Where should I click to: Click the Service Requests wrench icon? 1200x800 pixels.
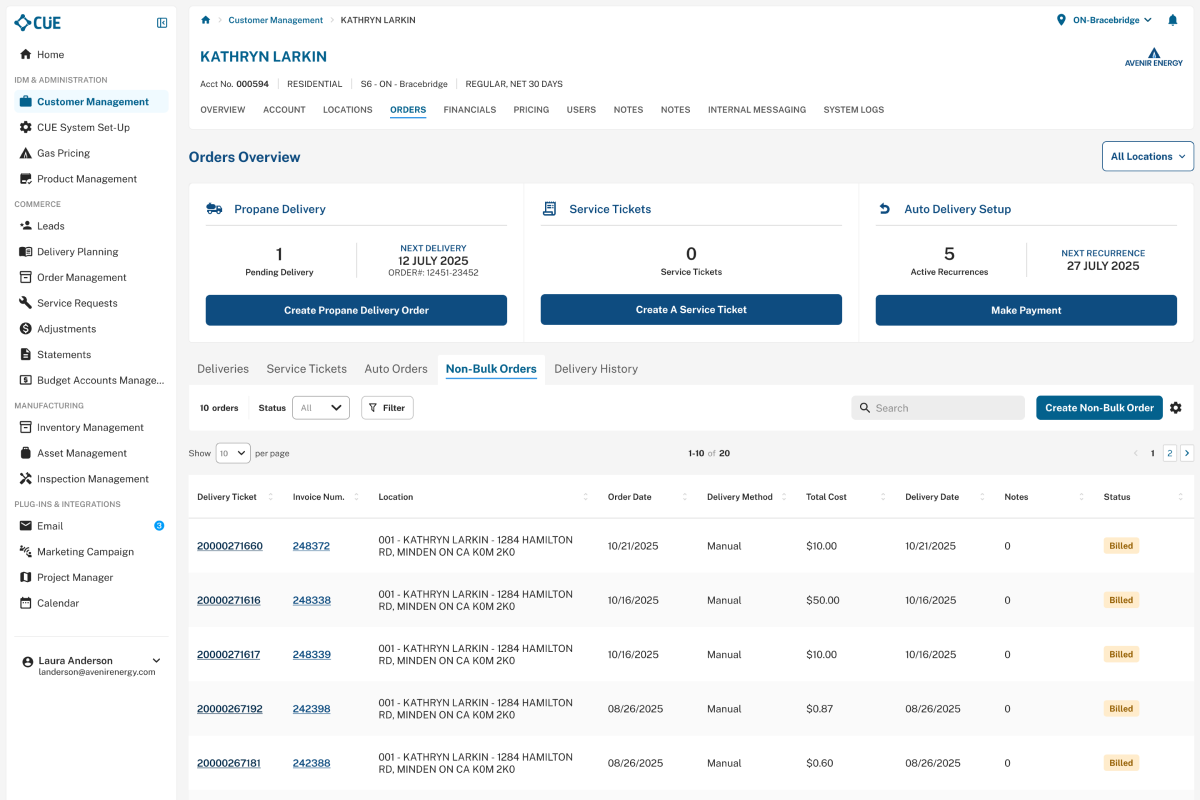click(x=26, y=303)
